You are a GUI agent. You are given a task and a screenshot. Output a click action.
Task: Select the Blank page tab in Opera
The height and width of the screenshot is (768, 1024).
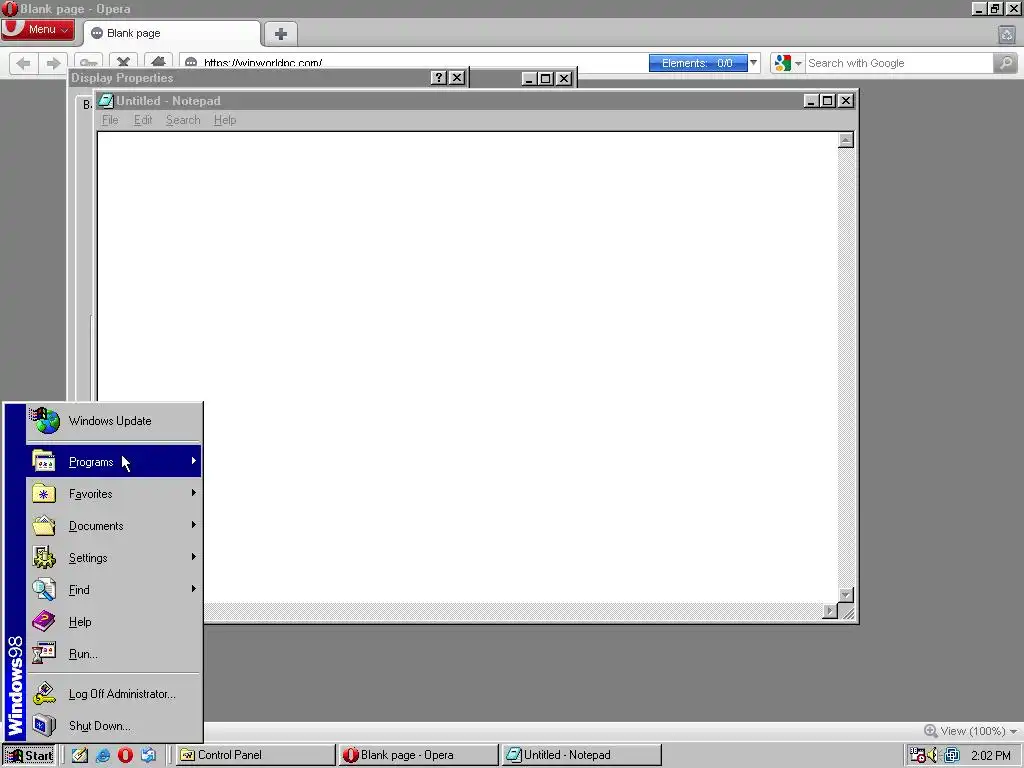(x=172, y=33)
